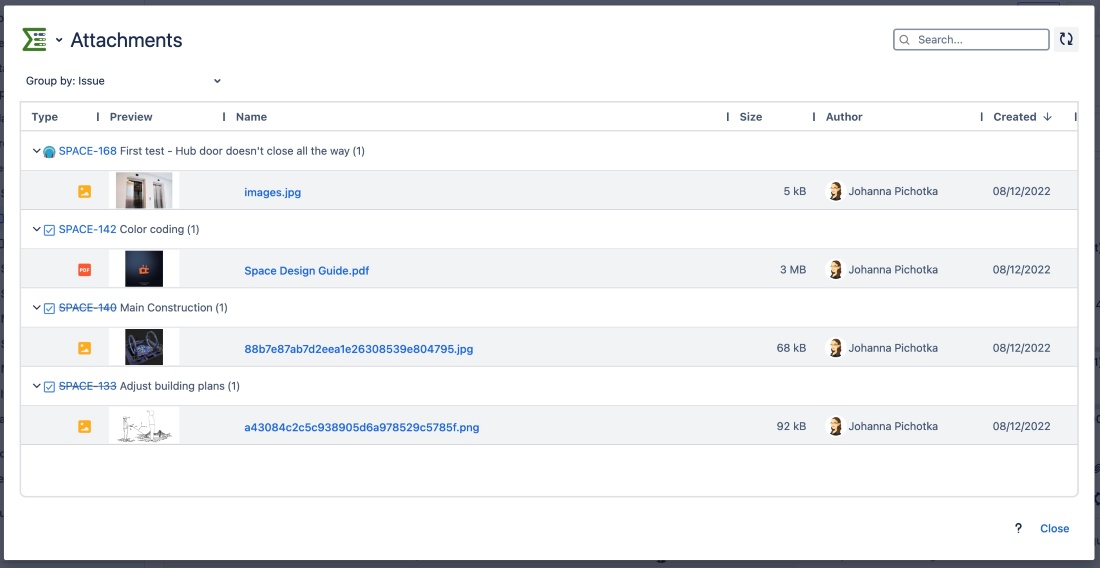Collapse the SPACE-142 group chevron

coord(36,229)
